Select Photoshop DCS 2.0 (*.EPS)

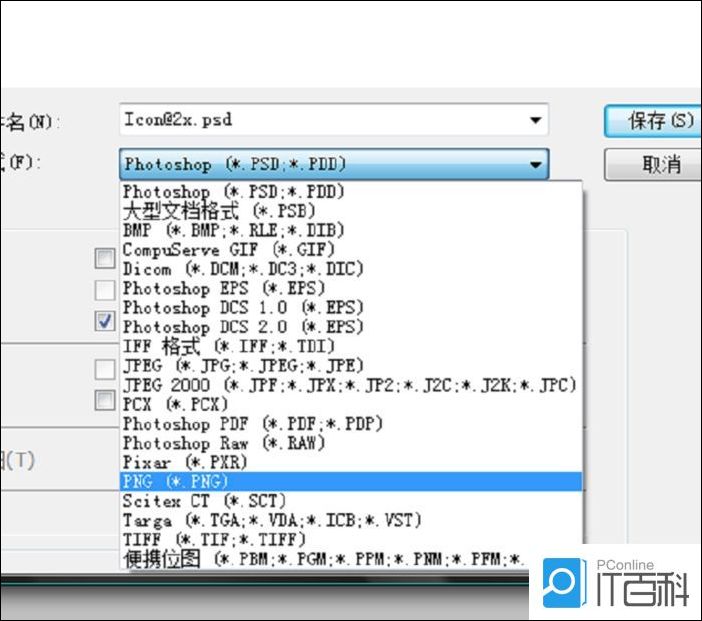351,327
